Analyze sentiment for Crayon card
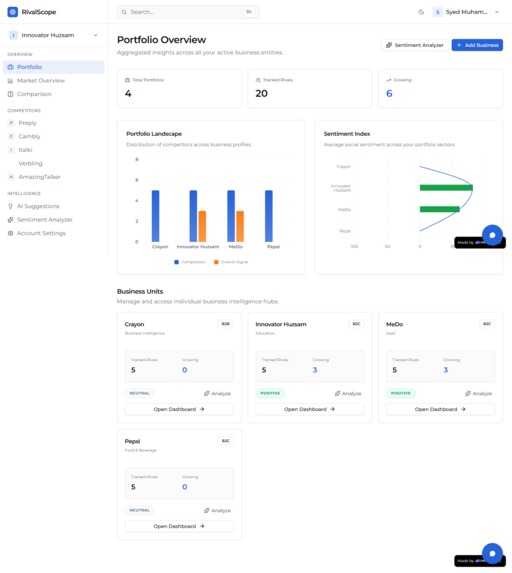Screen dimensions: 512x573 pos(217,394)
